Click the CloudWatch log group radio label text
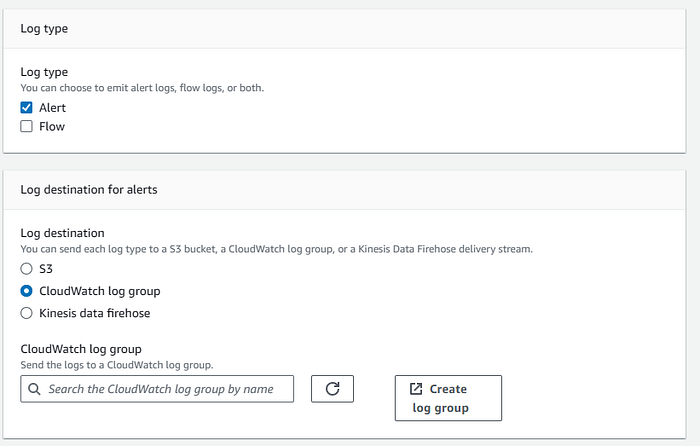700x446 pixels. pos(99,291)
